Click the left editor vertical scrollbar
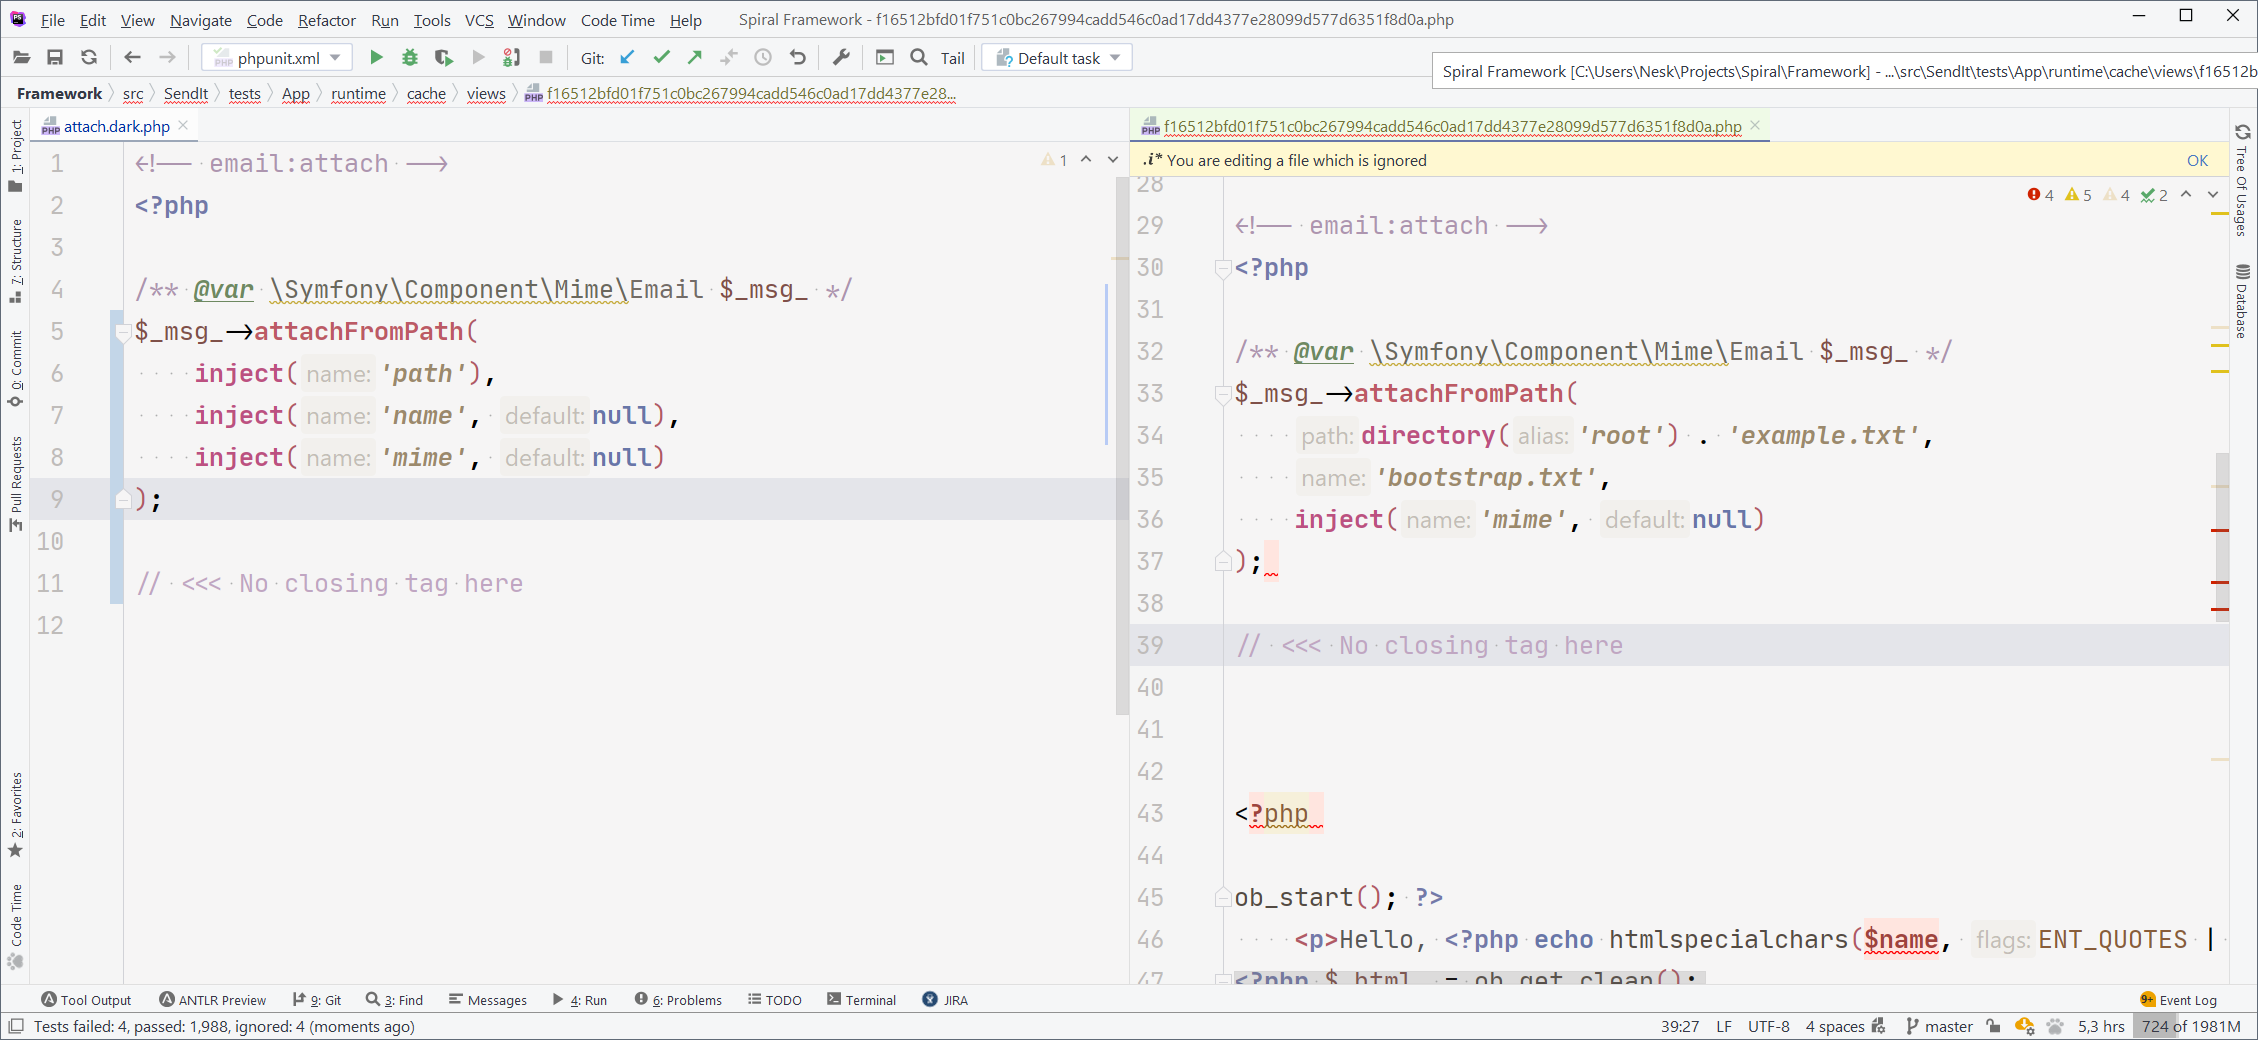 pos(1122,447)
